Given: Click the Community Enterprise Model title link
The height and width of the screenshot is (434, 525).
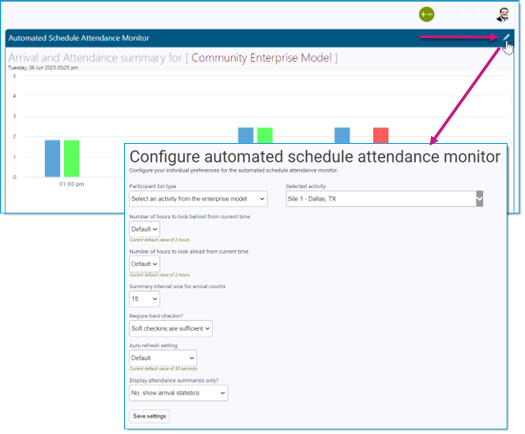Looking at the screenshot, I should pos(261,58).
